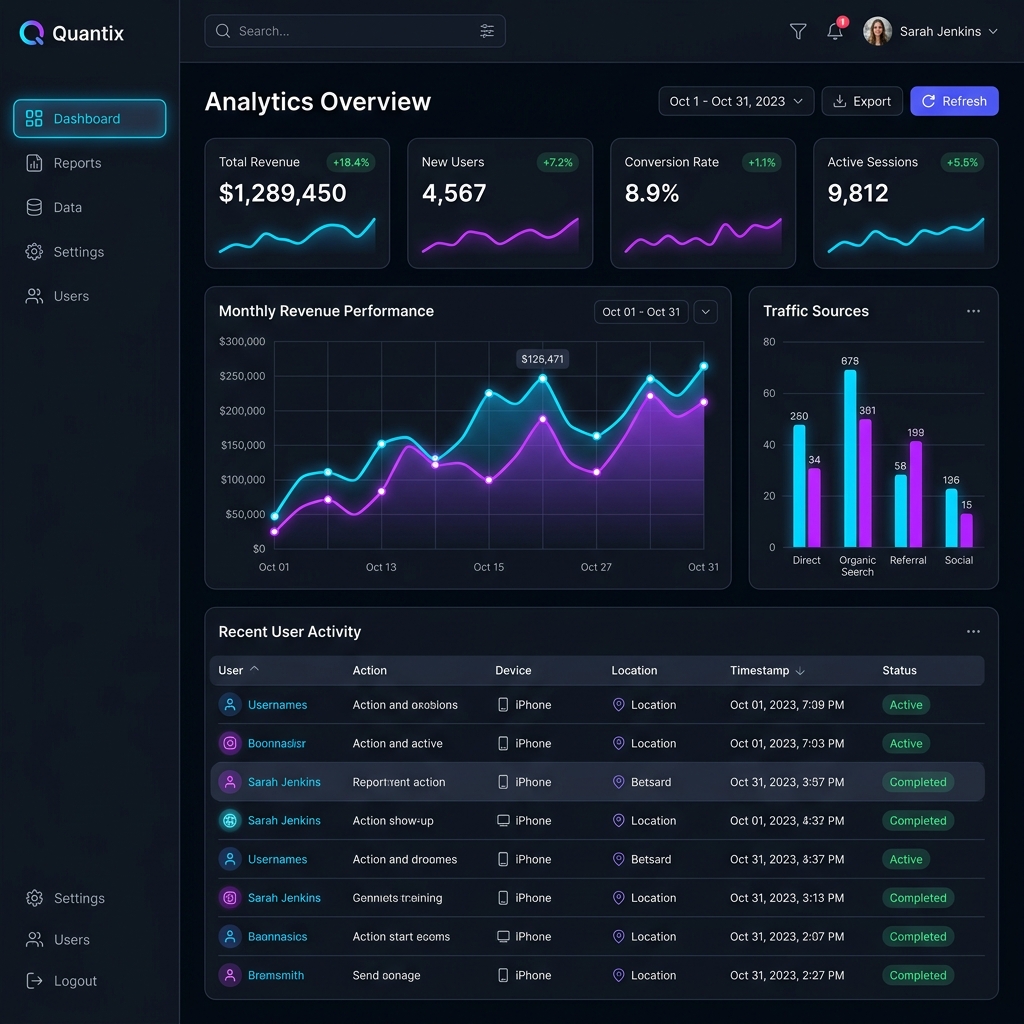
Task: Open the Bremsmith user link
Action: (x=276, y=975)
